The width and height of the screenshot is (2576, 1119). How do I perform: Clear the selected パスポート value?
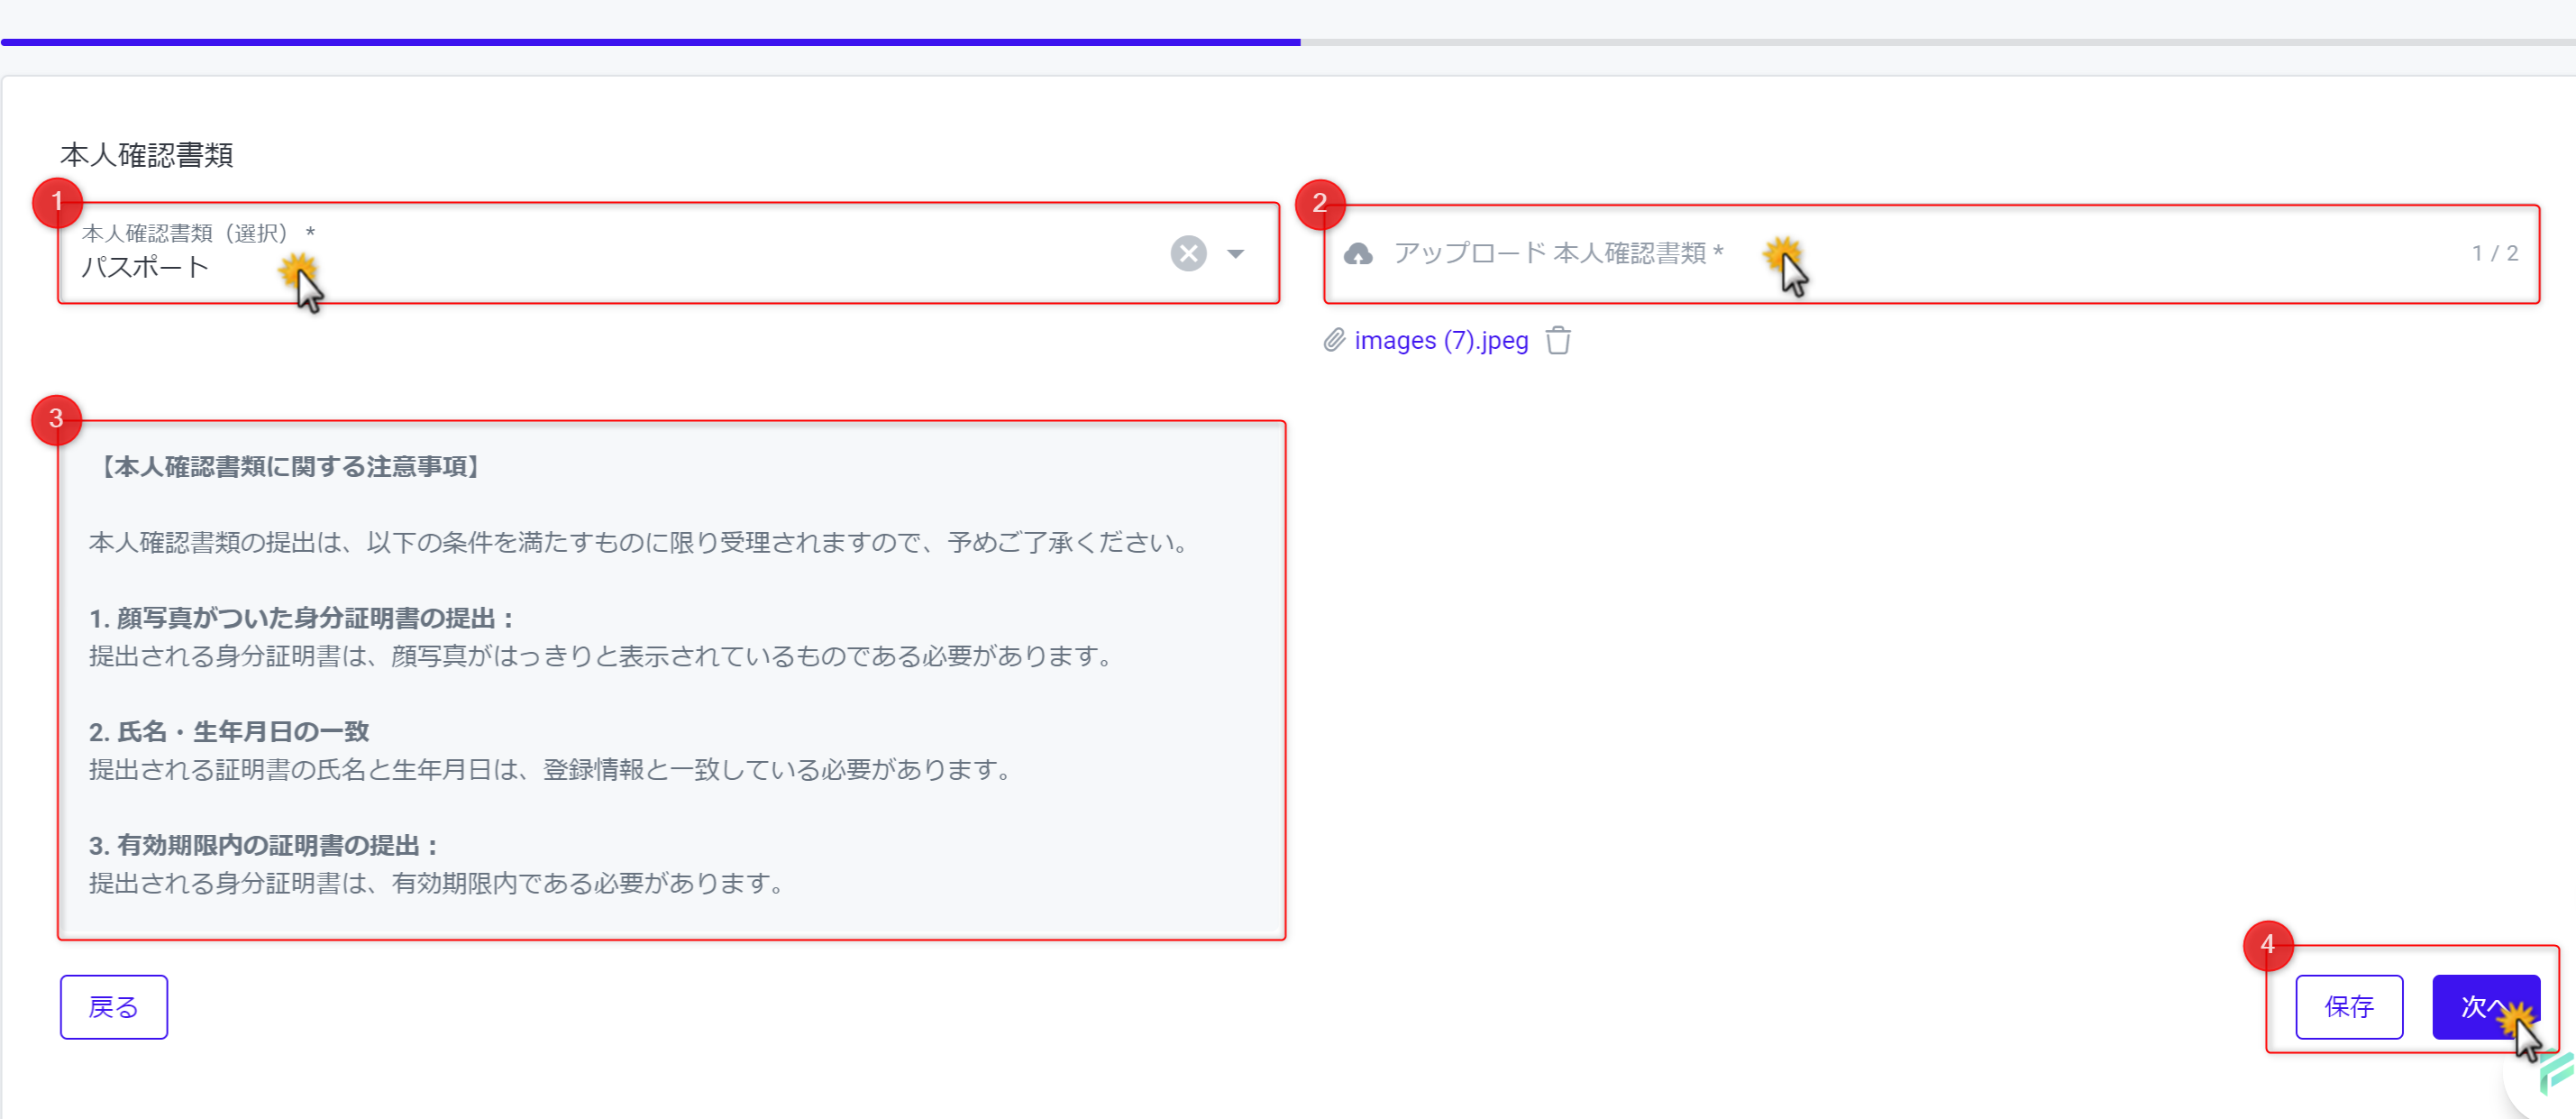(x=1188, y=253)
